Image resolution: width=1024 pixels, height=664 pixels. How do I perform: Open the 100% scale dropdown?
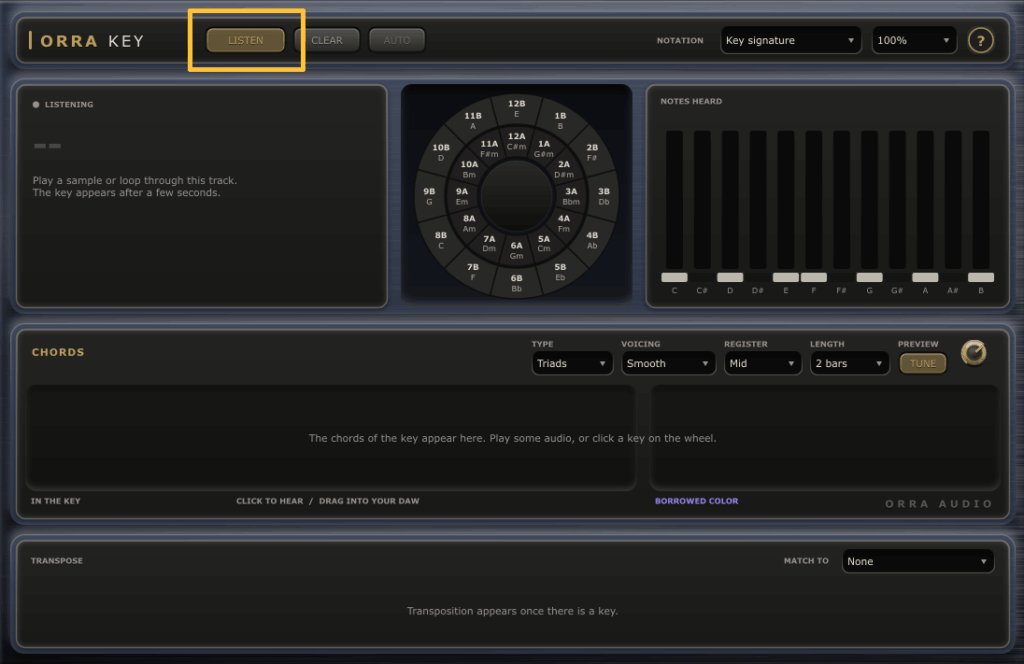click(914, 40)
